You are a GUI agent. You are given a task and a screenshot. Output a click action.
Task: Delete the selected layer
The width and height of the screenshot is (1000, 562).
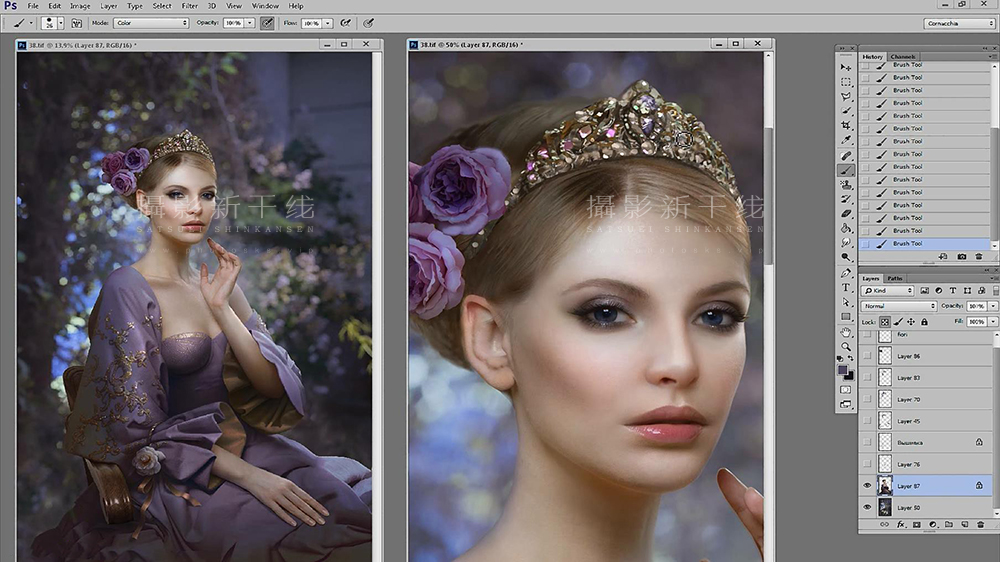coord(981,524)
